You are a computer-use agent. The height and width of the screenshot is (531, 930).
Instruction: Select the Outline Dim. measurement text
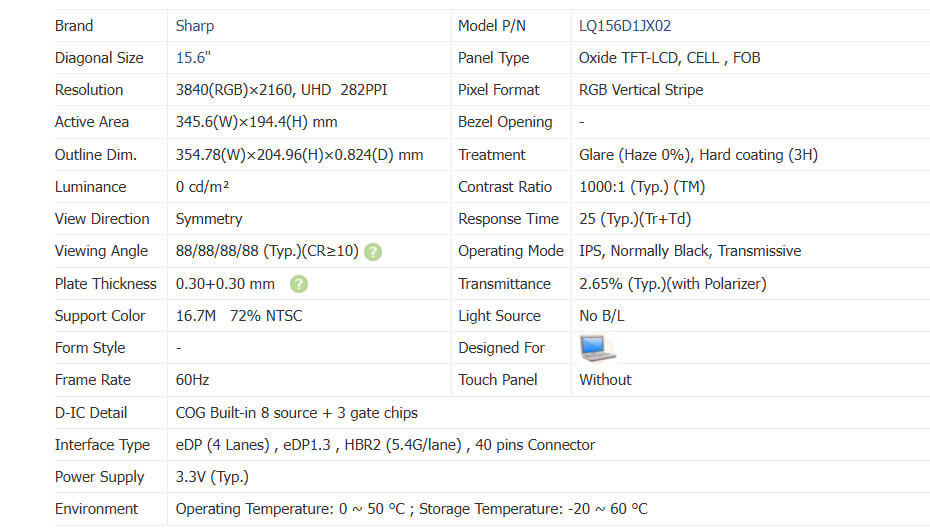coord(299,155)
